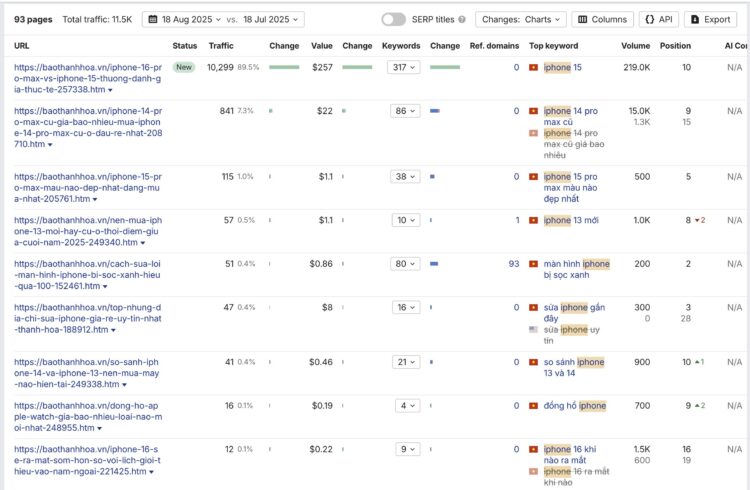The image size is (750, 490).
Task: Click the New status badge
Action: point(184,67)
